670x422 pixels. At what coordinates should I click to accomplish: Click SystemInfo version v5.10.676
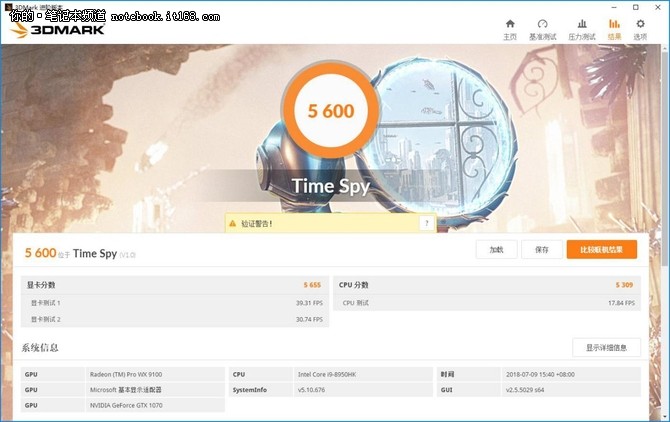coord(311,390)
